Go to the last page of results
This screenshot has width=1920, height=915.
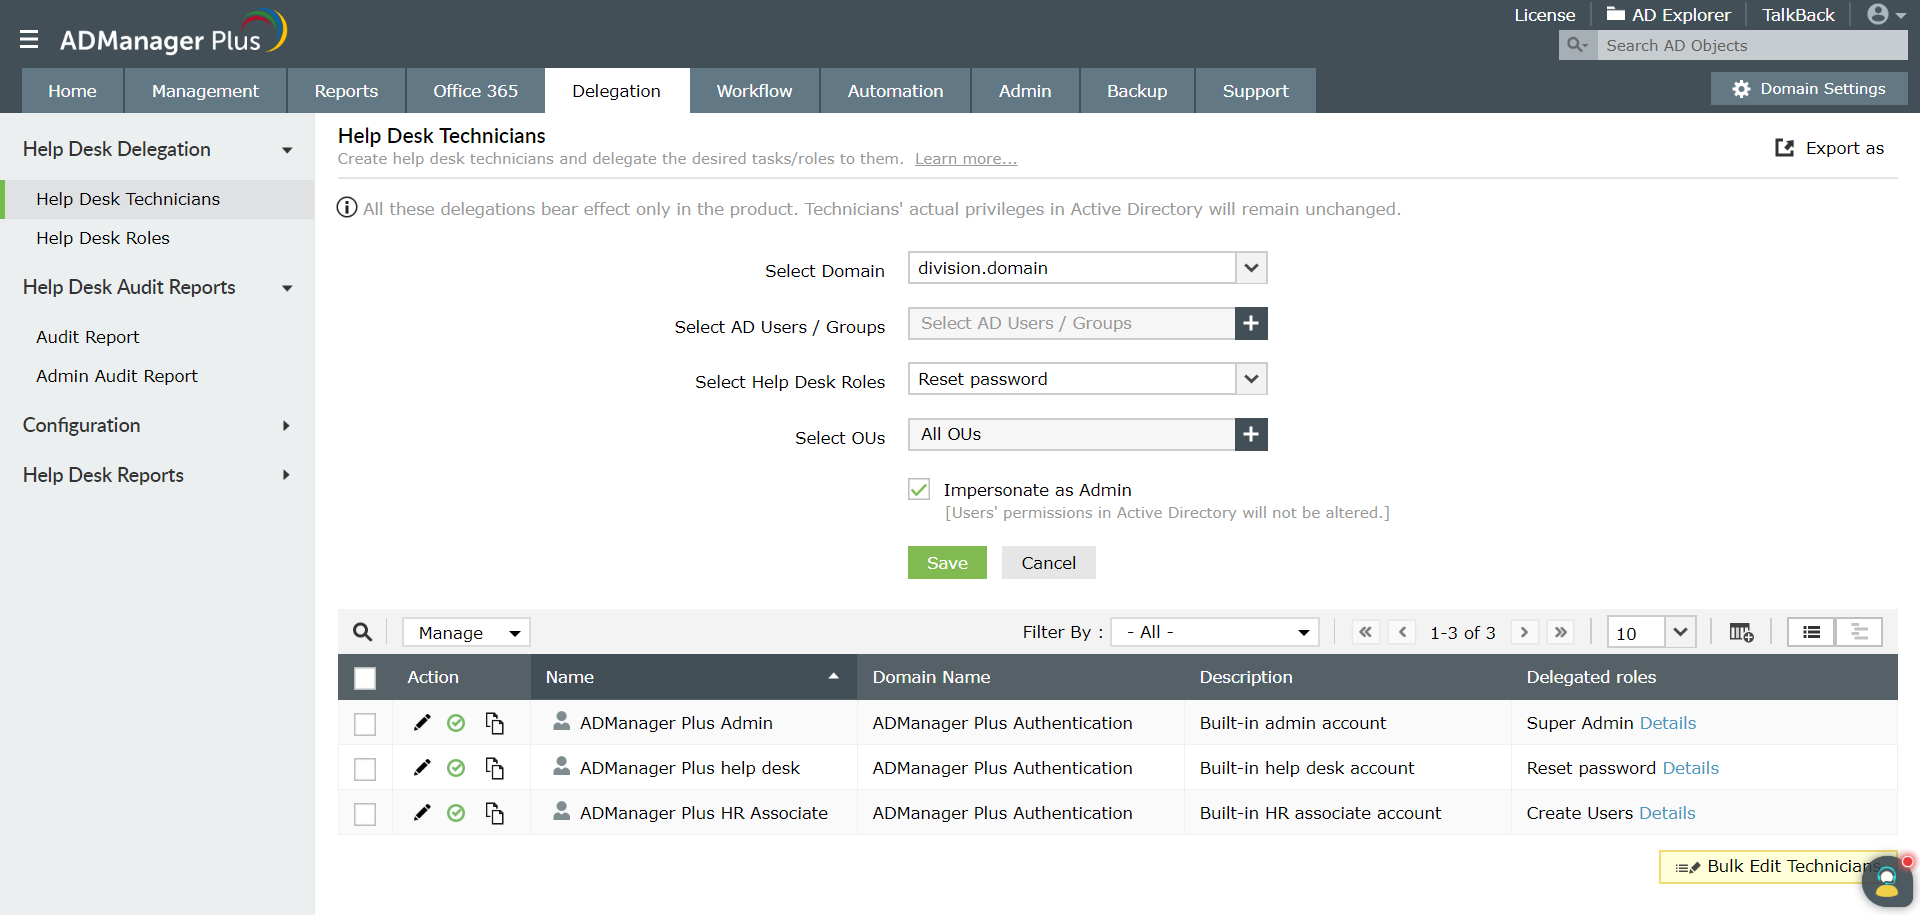coord(1560,632)
